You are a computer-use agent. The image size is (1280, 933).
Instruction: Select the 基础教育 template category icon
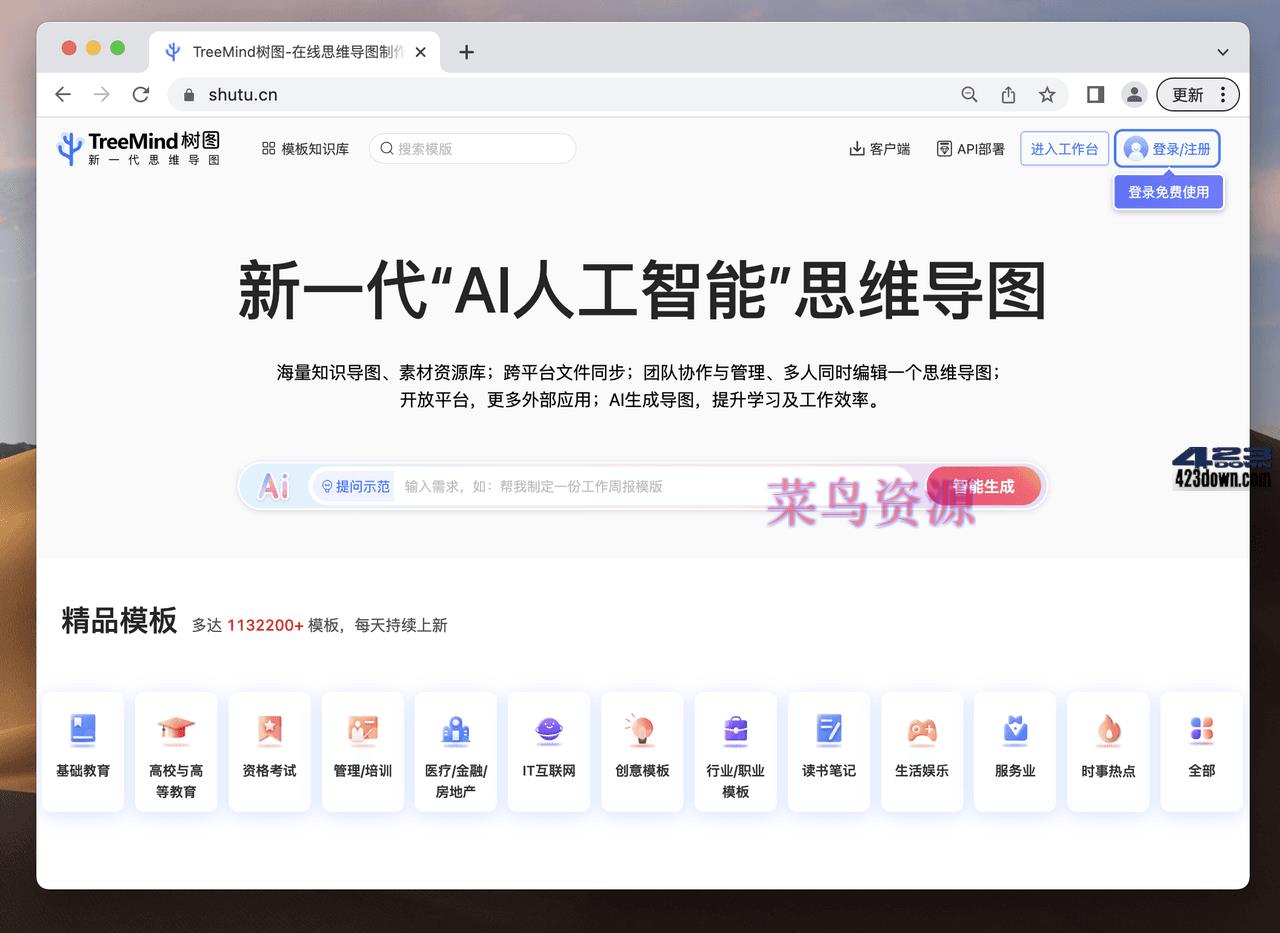pyautogui.click(x=83, y=731)
